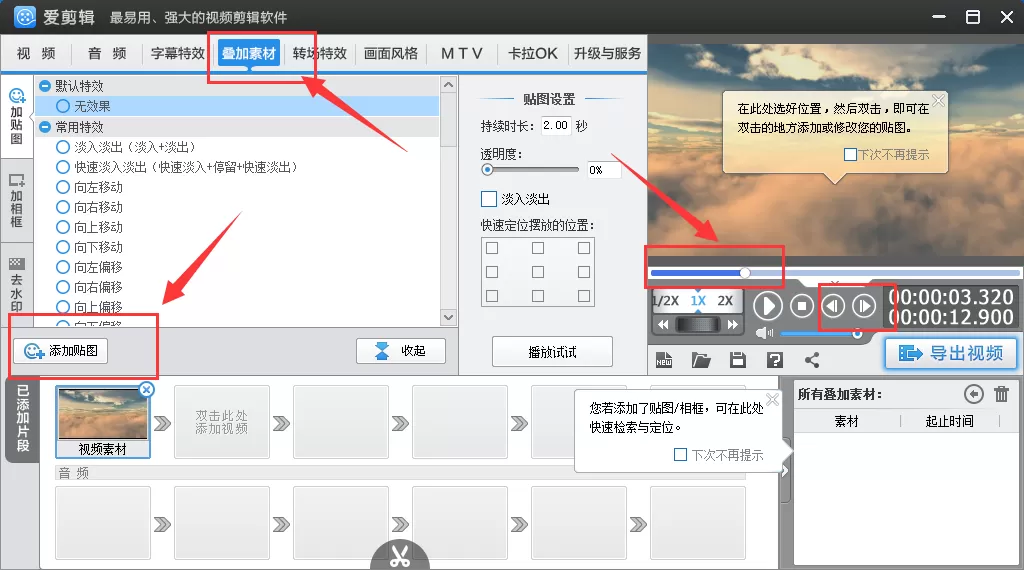Delete overlay material with trash icon
The image size is (1024, 570).
point(1002,394)
